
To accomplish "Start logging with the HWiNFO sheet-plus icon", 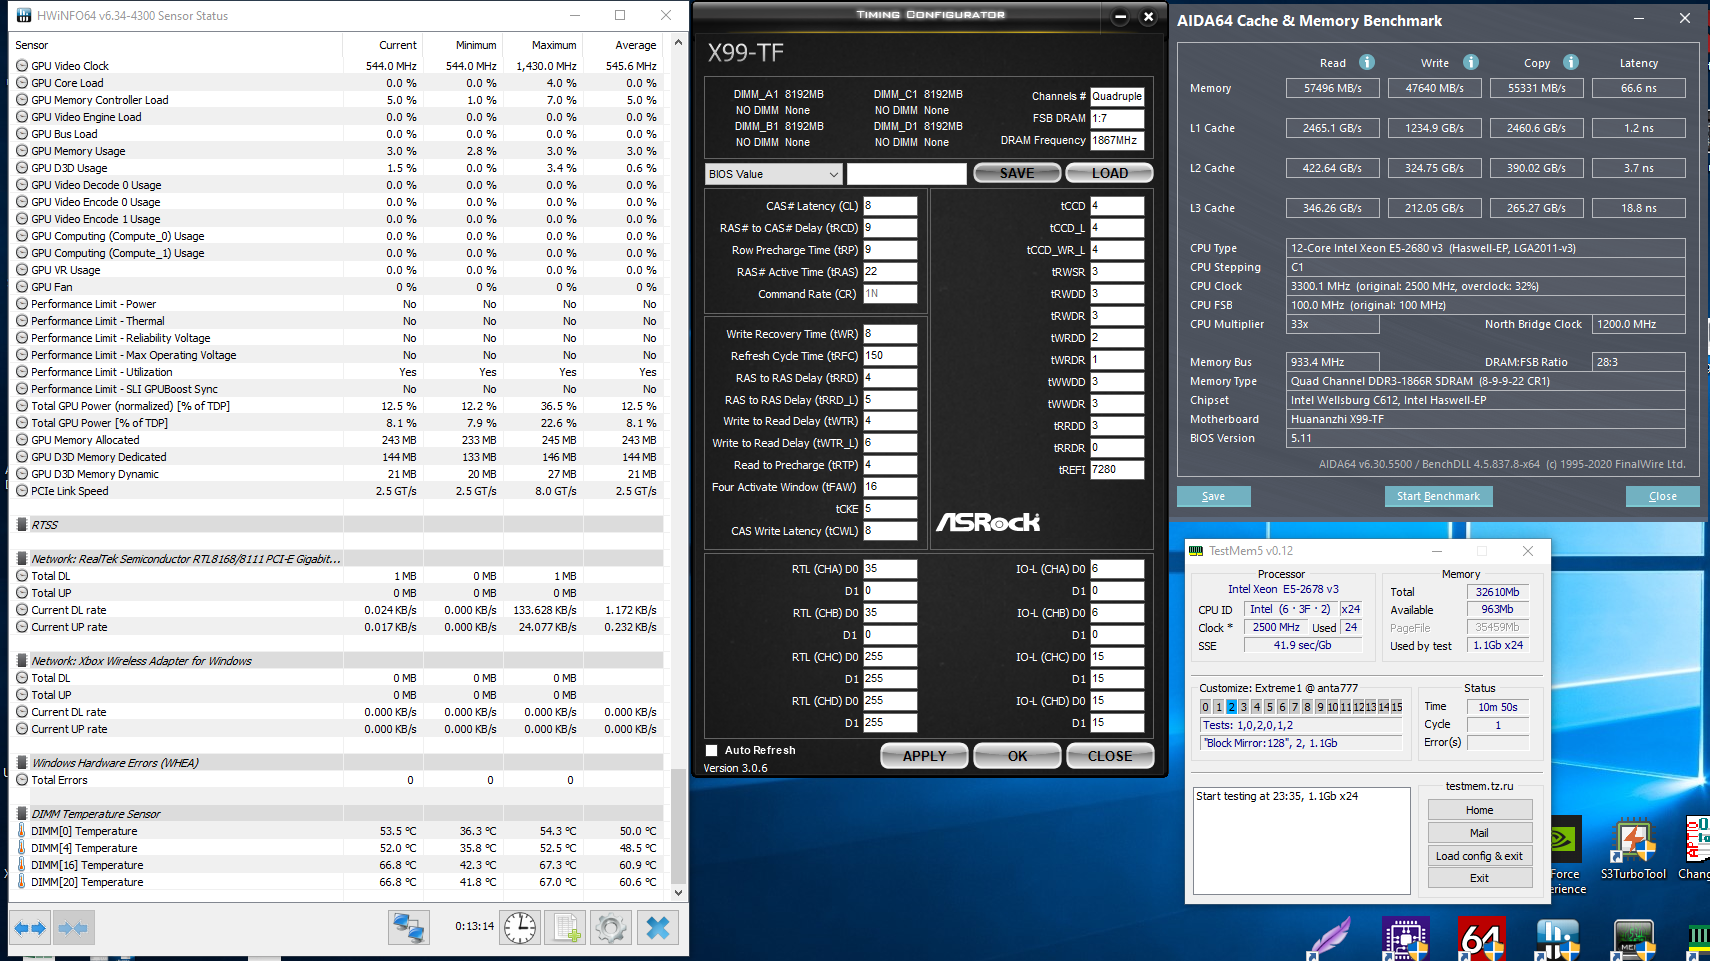I will click(566, 928).
